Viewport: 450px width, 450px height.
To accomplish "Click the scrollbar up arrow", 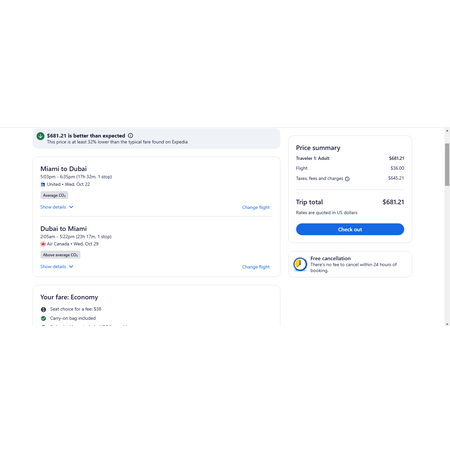I will (x=447, y=131).
